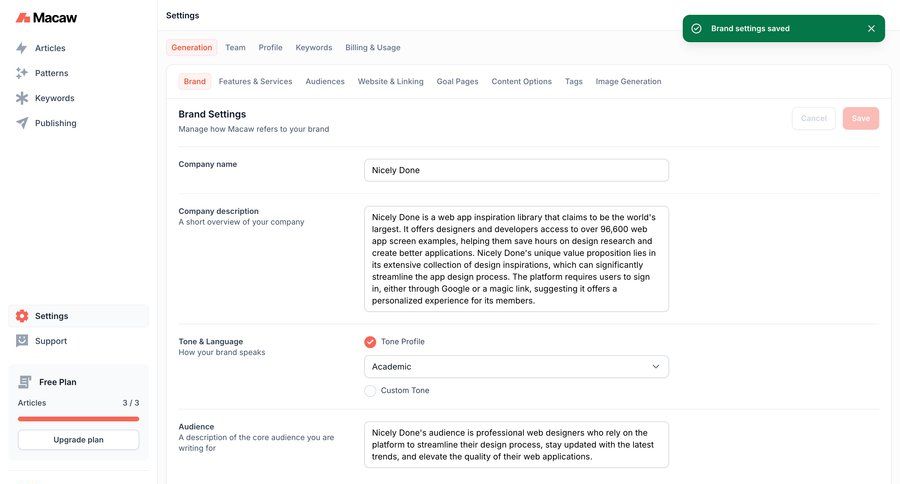This screenshot has height=484, width=900.
Task: Click the checkmark icon in saved notification
Action: click(696, 29)
